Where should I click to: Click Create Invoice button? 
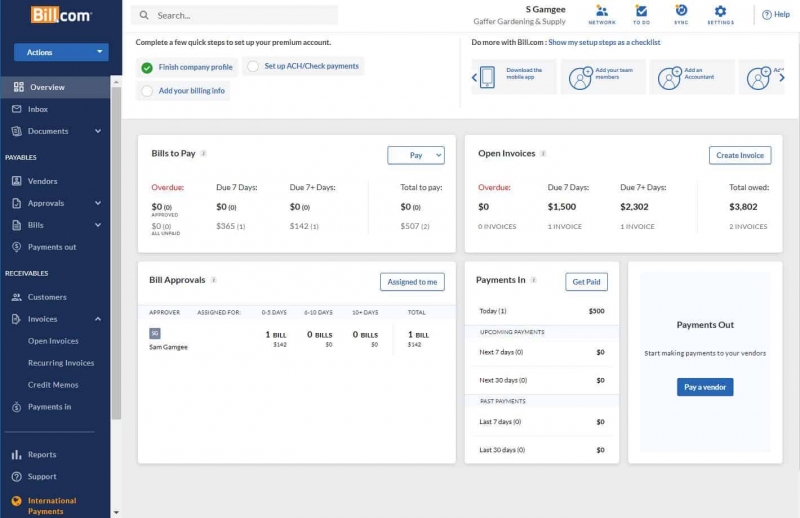pos(740,155)
